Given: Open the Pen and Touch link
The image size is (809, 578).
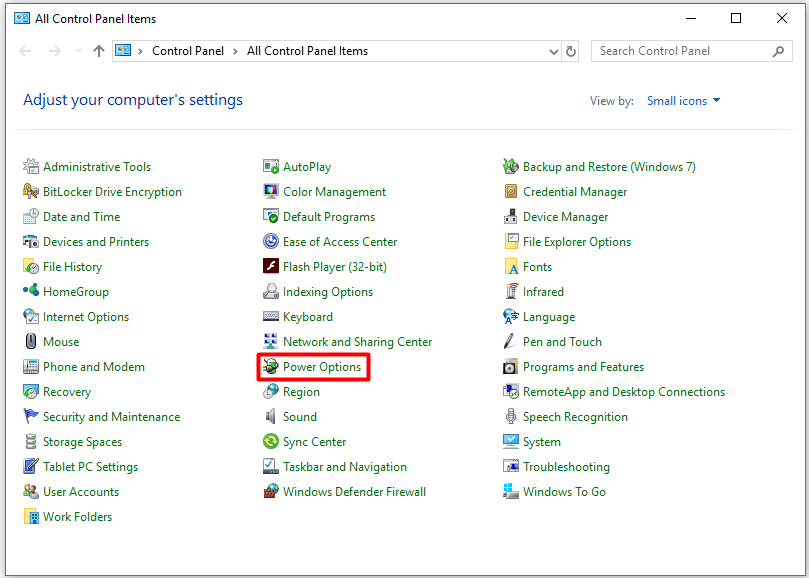Looking at the screenshot, I should (x=562, y=342).
